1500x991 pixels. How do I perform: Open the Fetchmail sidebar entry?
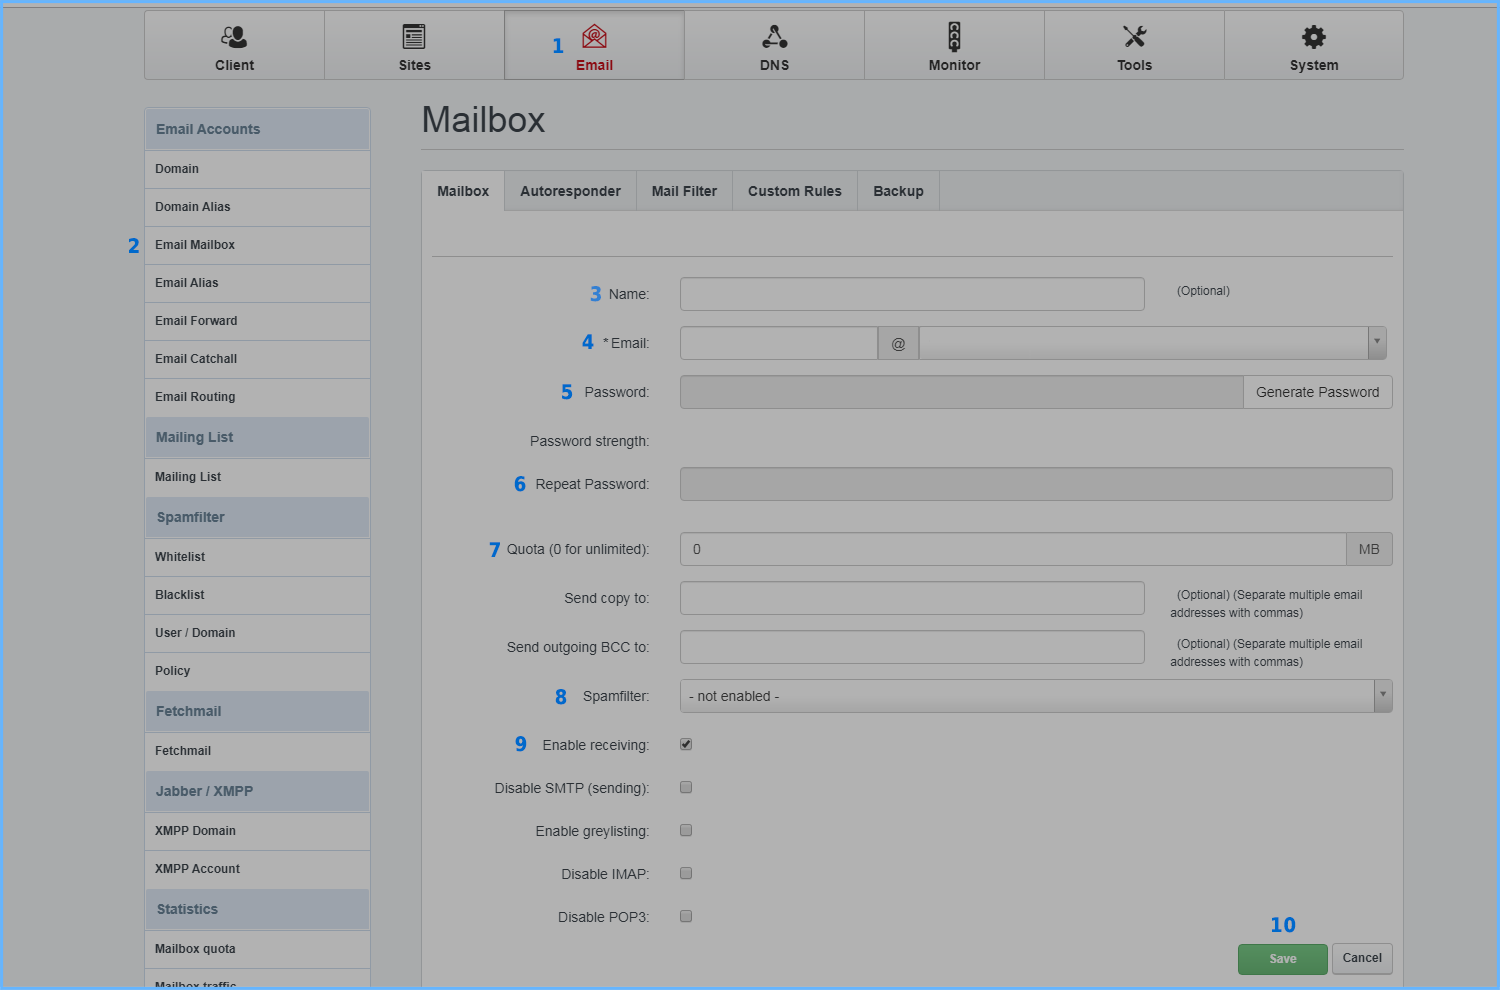pos(257,751)
